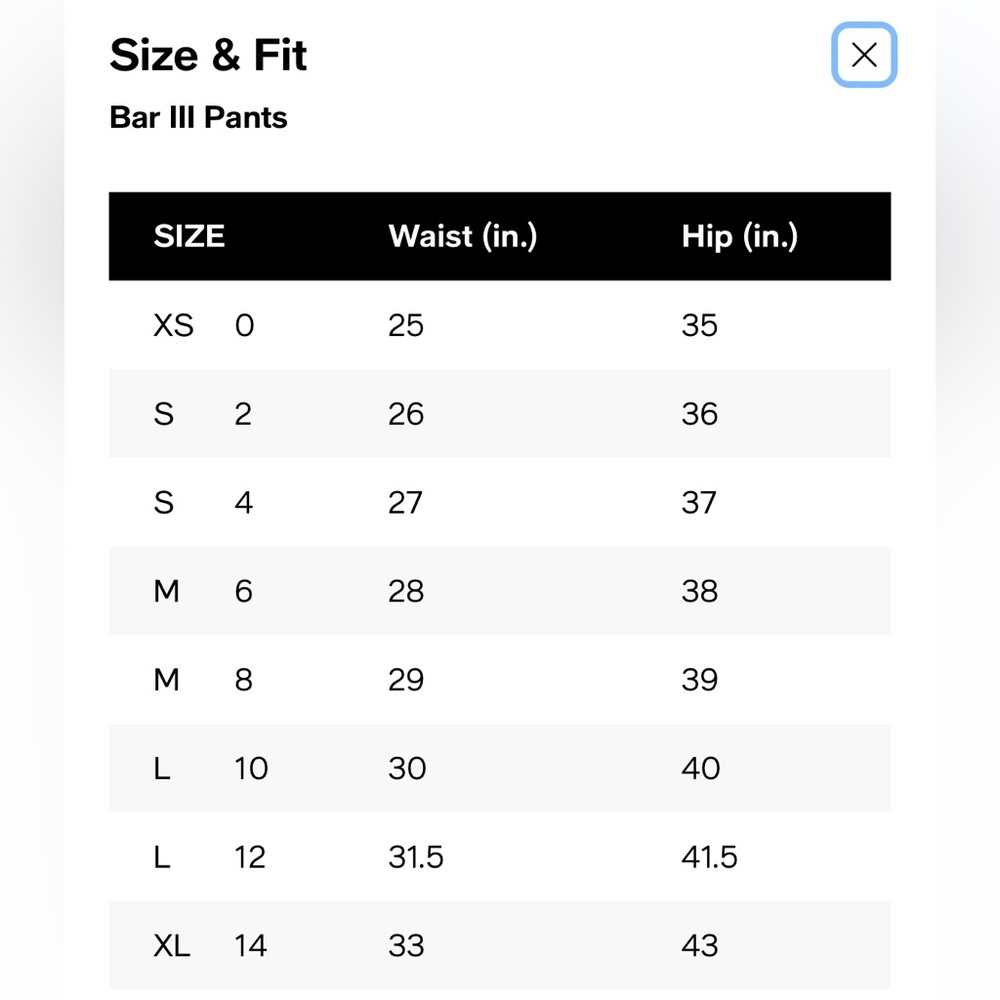Select the XS size 0 row
1000x1000 pixels.
[x=500, y=325]
